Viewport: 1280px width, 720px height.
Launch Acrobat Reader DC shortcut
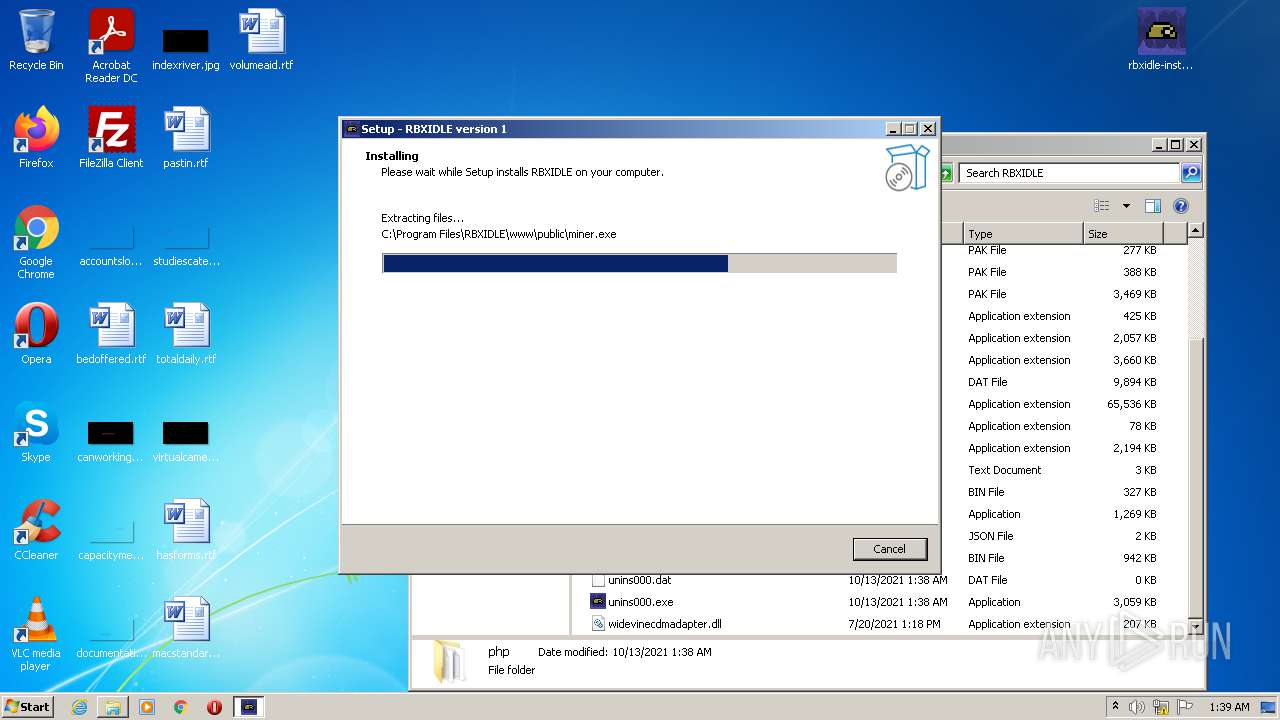[111, 47]
